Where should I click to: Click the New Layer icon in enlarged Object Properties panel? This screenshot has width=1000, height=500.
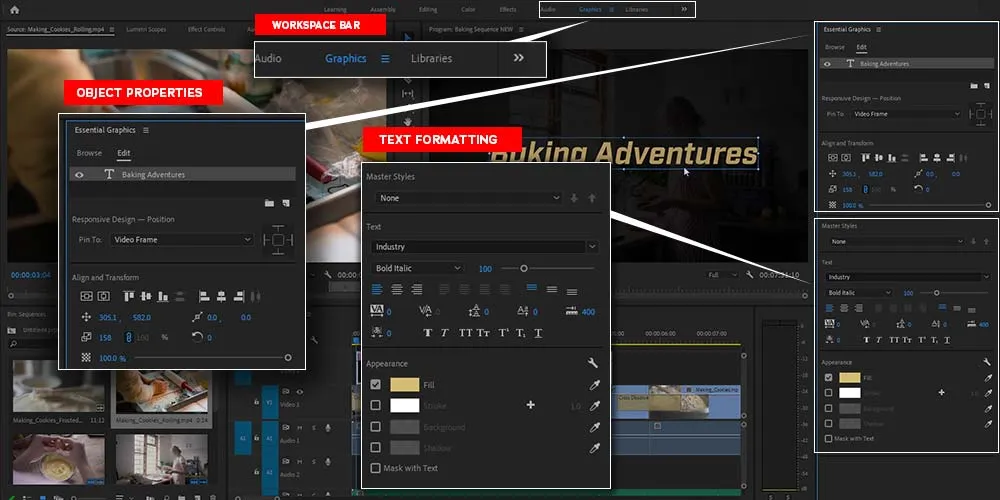click(286, 203)
